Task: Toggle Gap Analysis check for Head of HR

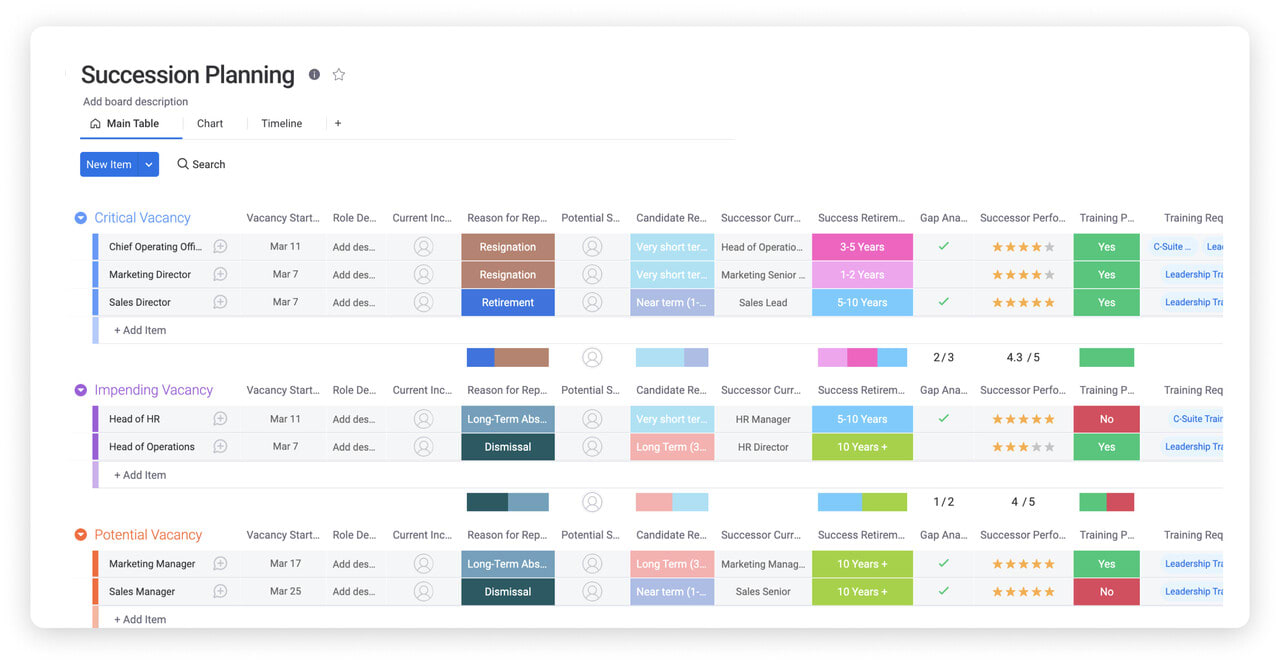Action: coord(943,418)
